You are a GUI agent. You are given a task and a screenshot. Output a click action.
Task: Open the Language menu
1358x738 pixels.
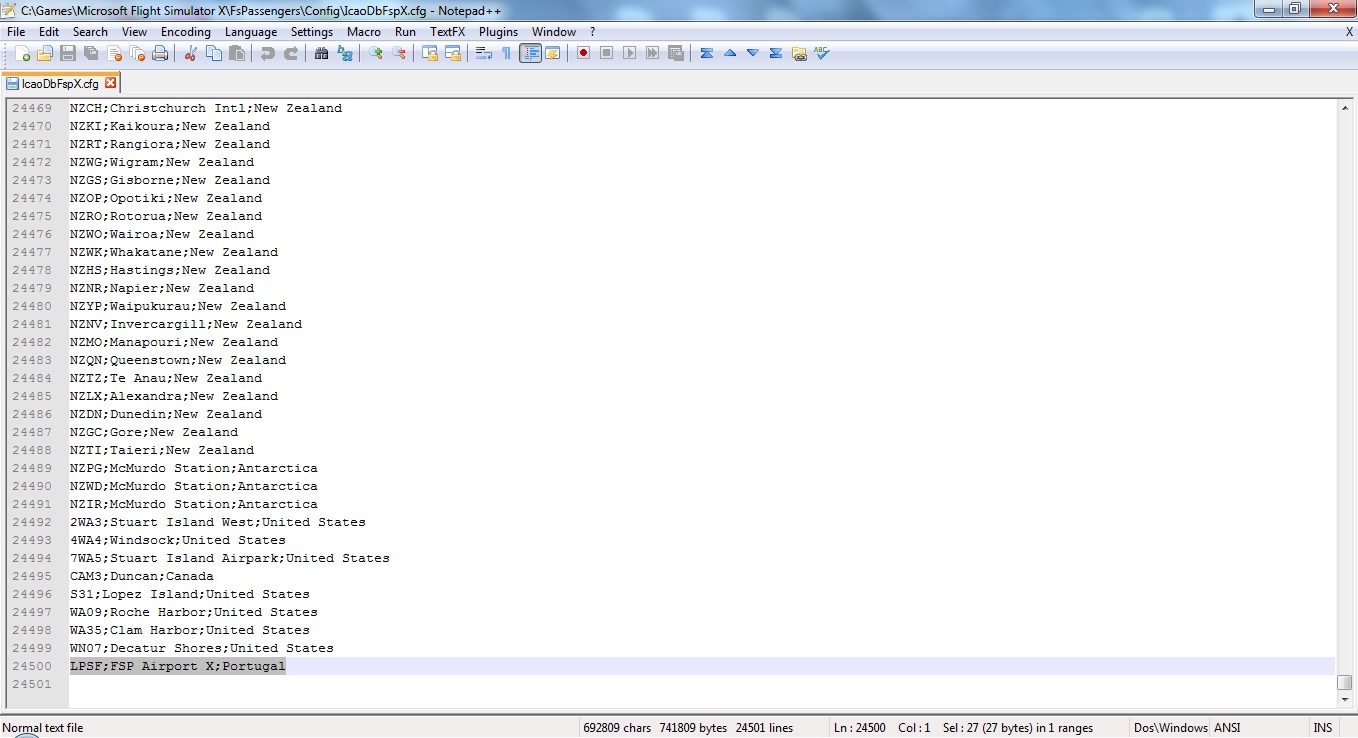250,32
